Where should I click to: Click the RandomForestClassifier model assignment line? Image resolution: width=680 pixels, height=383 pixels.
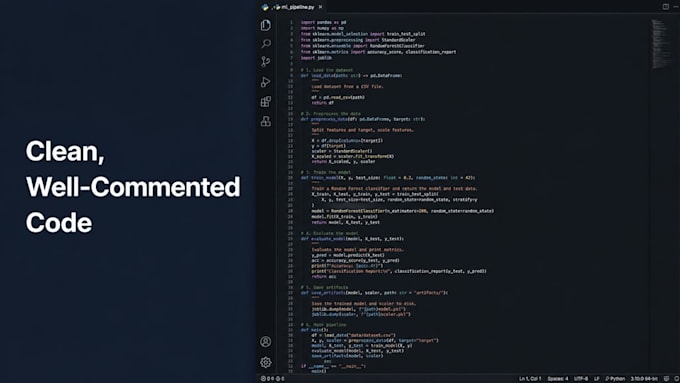(x=402, y=211)
